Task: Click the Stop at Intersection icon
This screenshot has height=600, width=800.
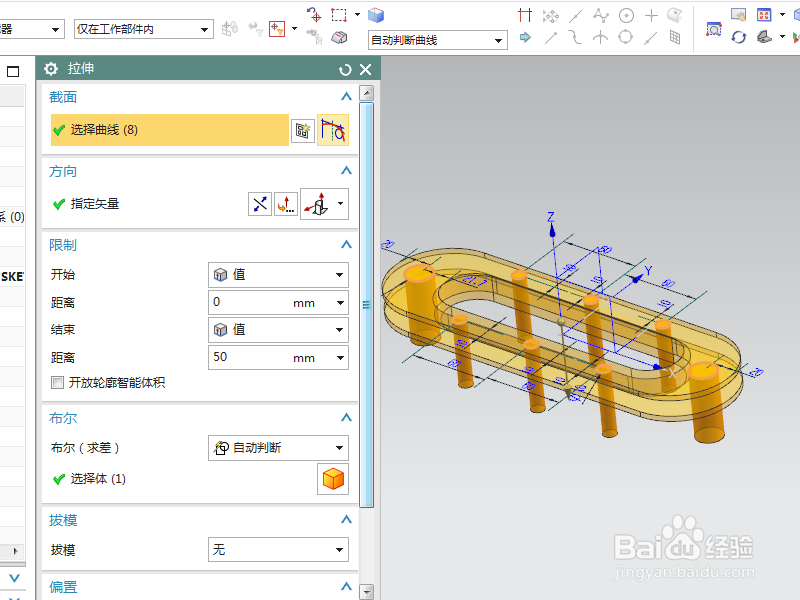Action: 525,15
